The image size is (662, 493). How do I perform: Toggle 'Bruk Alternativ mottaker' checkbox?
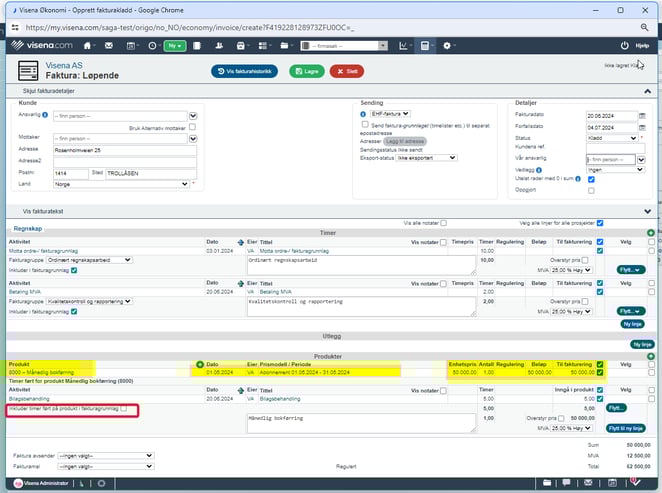tap(193, 129)
